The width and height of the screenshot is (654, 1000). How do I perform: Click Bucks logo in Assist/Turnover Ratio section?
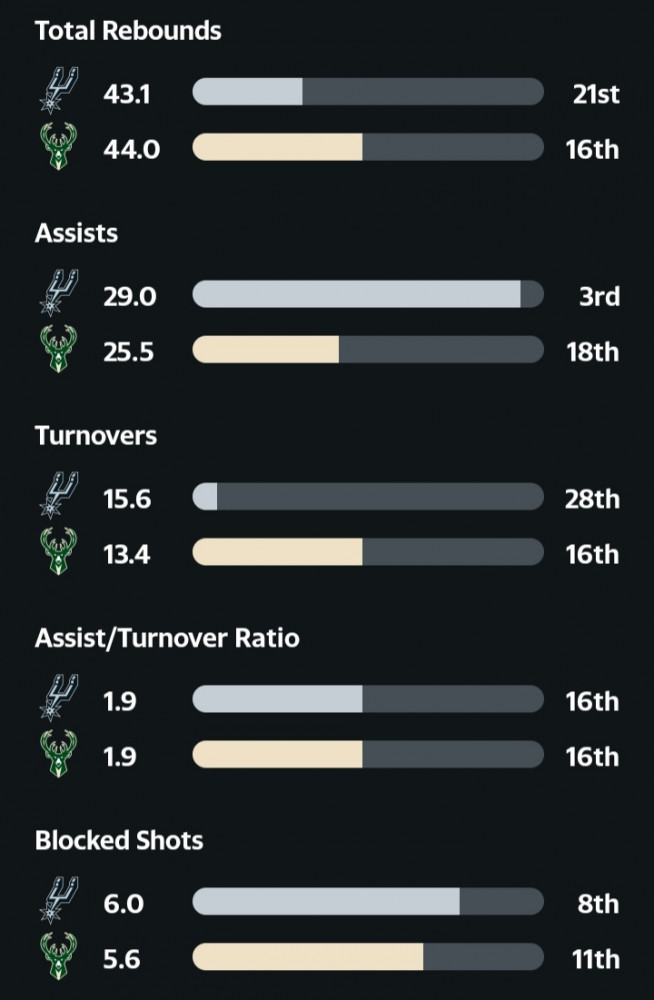pyautogui.click(x=58, y=756)
